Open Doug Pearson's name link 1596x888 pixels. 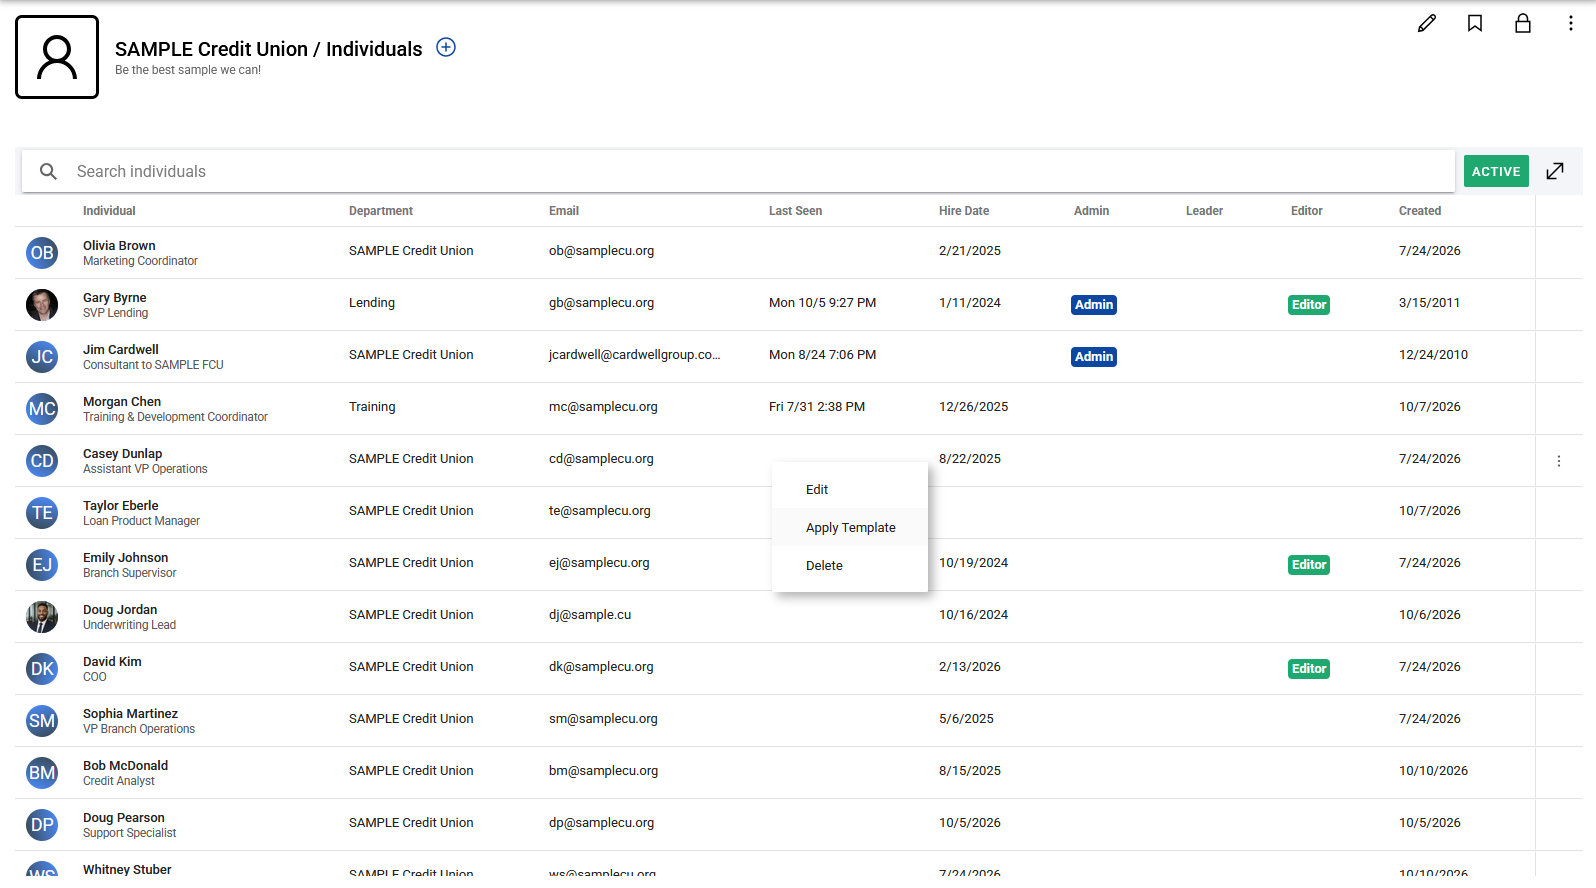(124, 818)
